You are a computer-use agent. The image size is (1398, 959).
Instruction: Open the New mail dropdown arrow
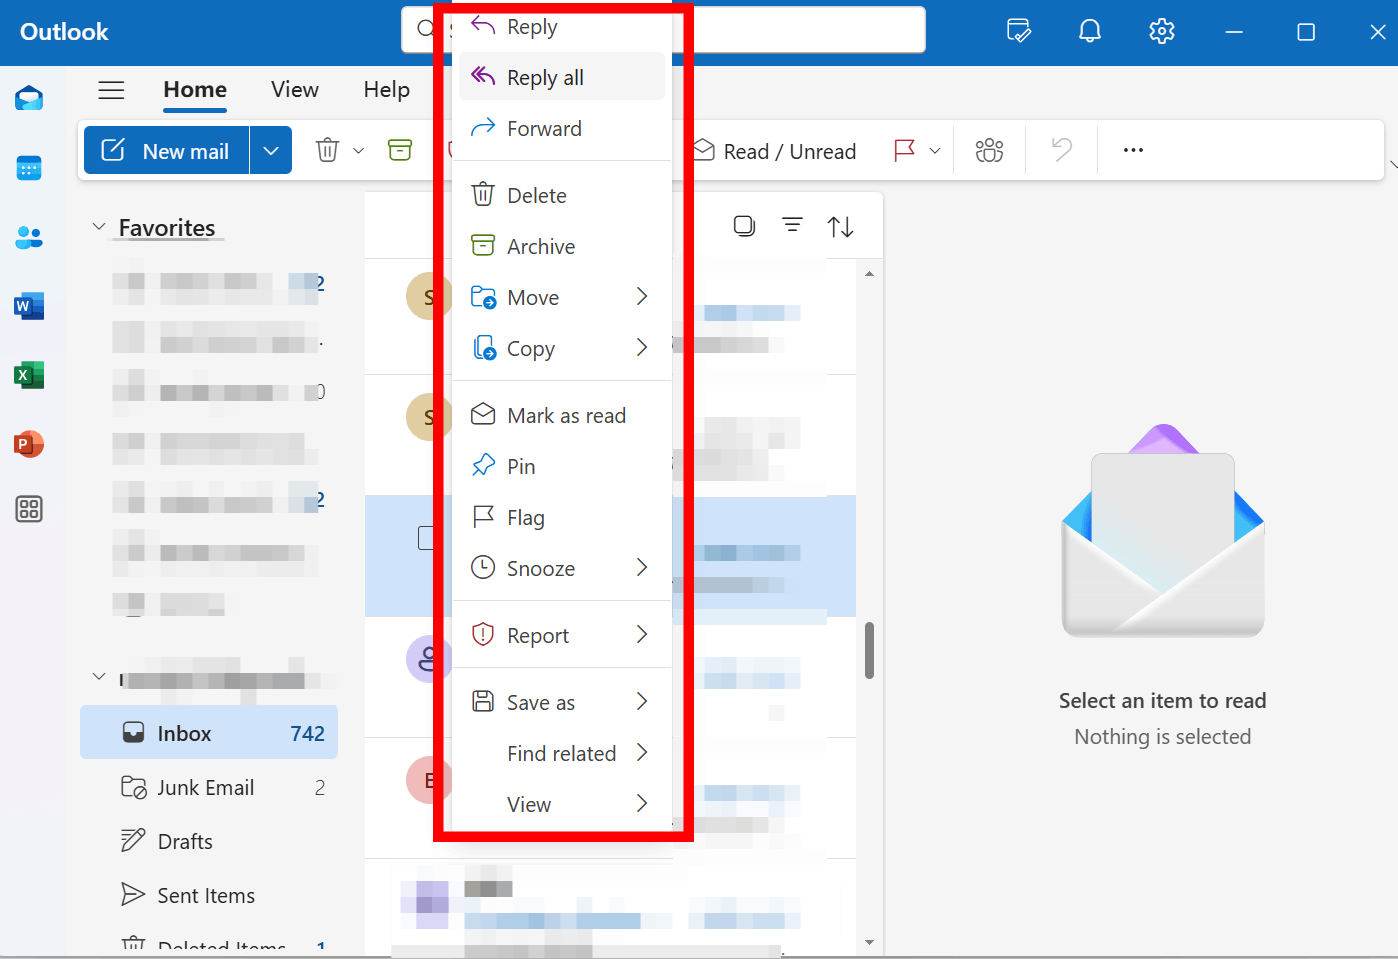[x=270, y=149]
